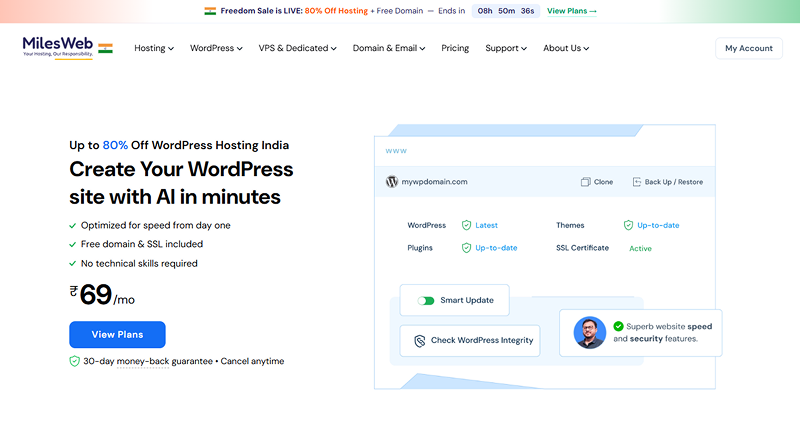Click the shield icon beside Themes Up-to-date
The image size is (800, 445).
(x=628, y=225)
